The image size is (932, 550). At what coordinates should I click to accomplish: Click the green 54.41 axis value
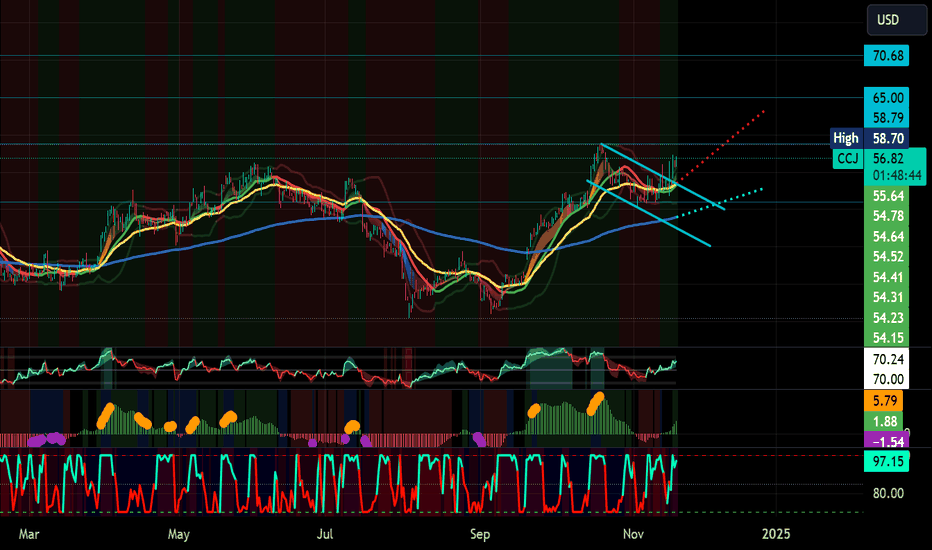point(888,277)
